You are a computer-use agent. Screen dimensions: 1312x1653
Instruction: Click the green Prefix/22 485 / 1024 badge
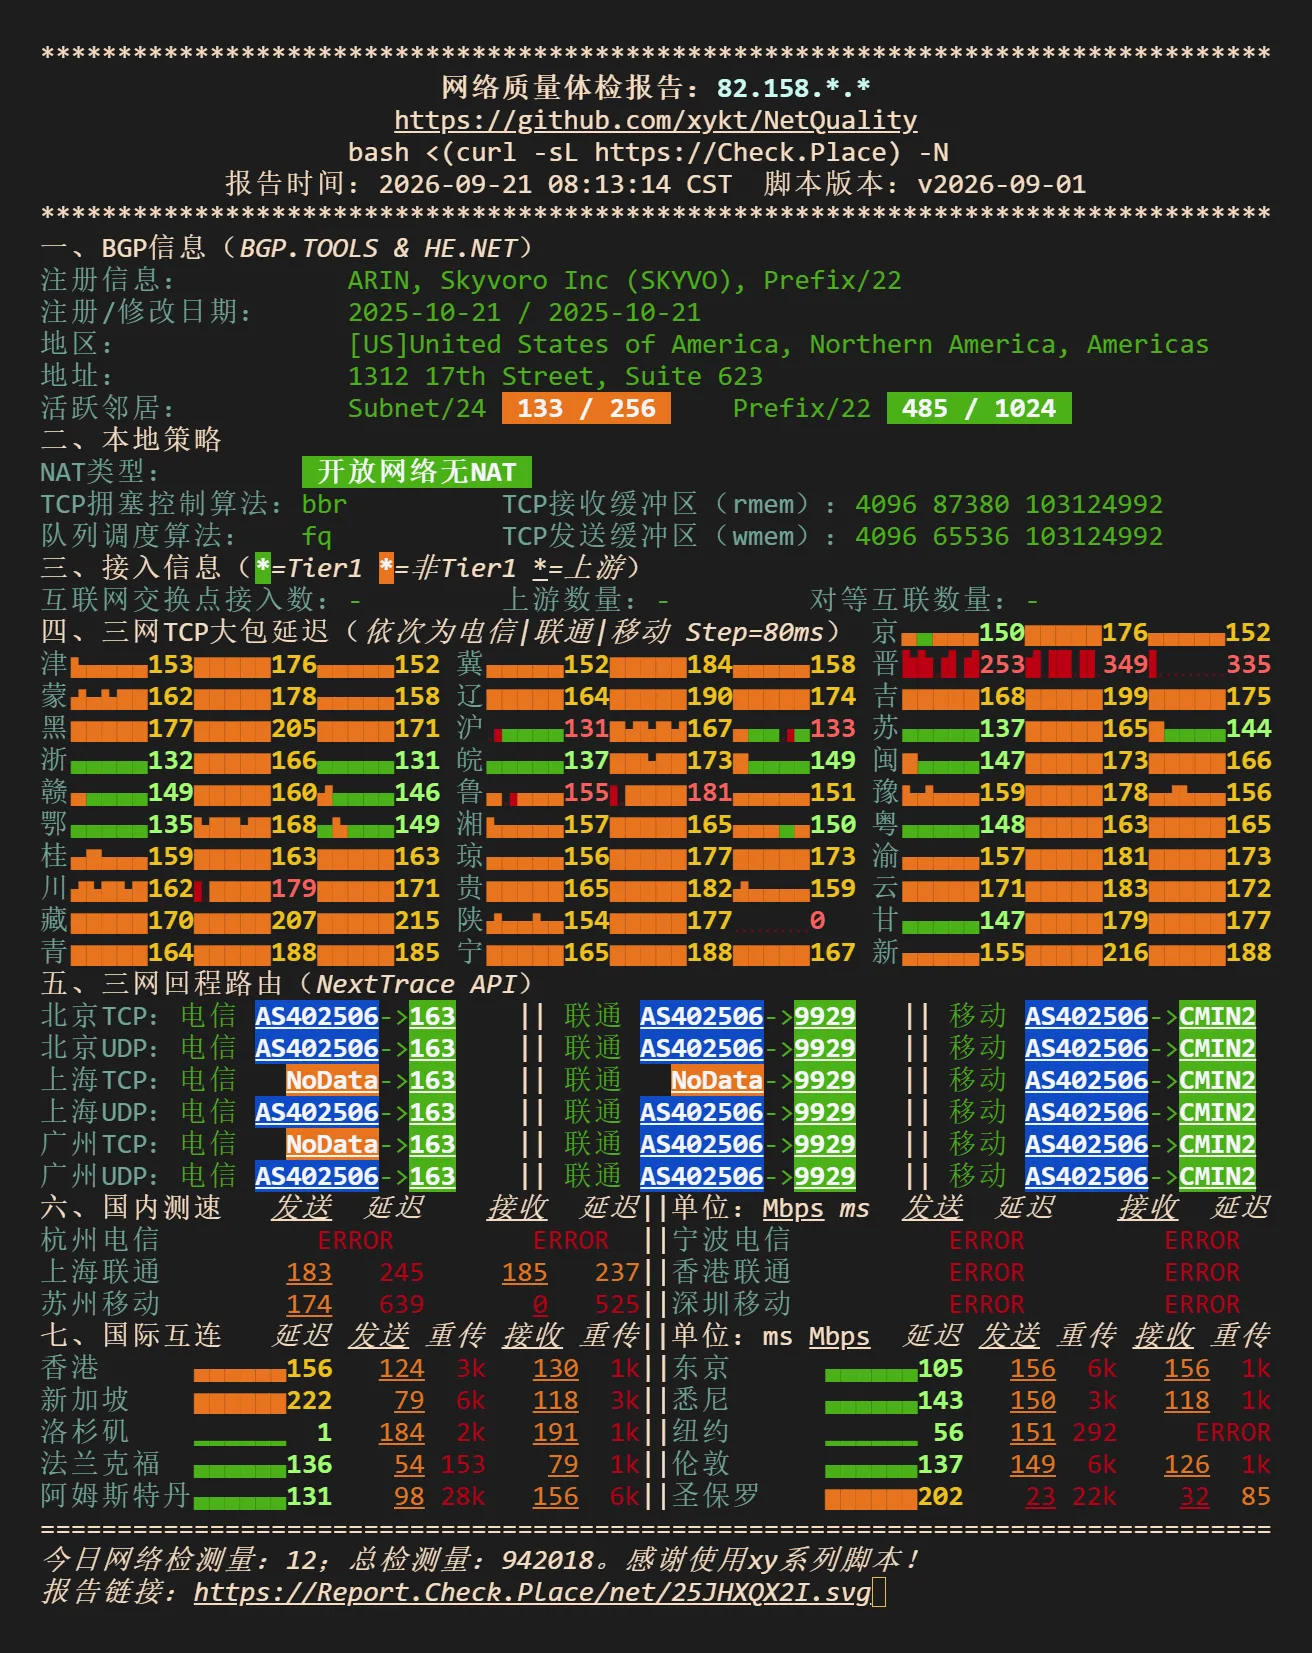[x=979, y=408]
